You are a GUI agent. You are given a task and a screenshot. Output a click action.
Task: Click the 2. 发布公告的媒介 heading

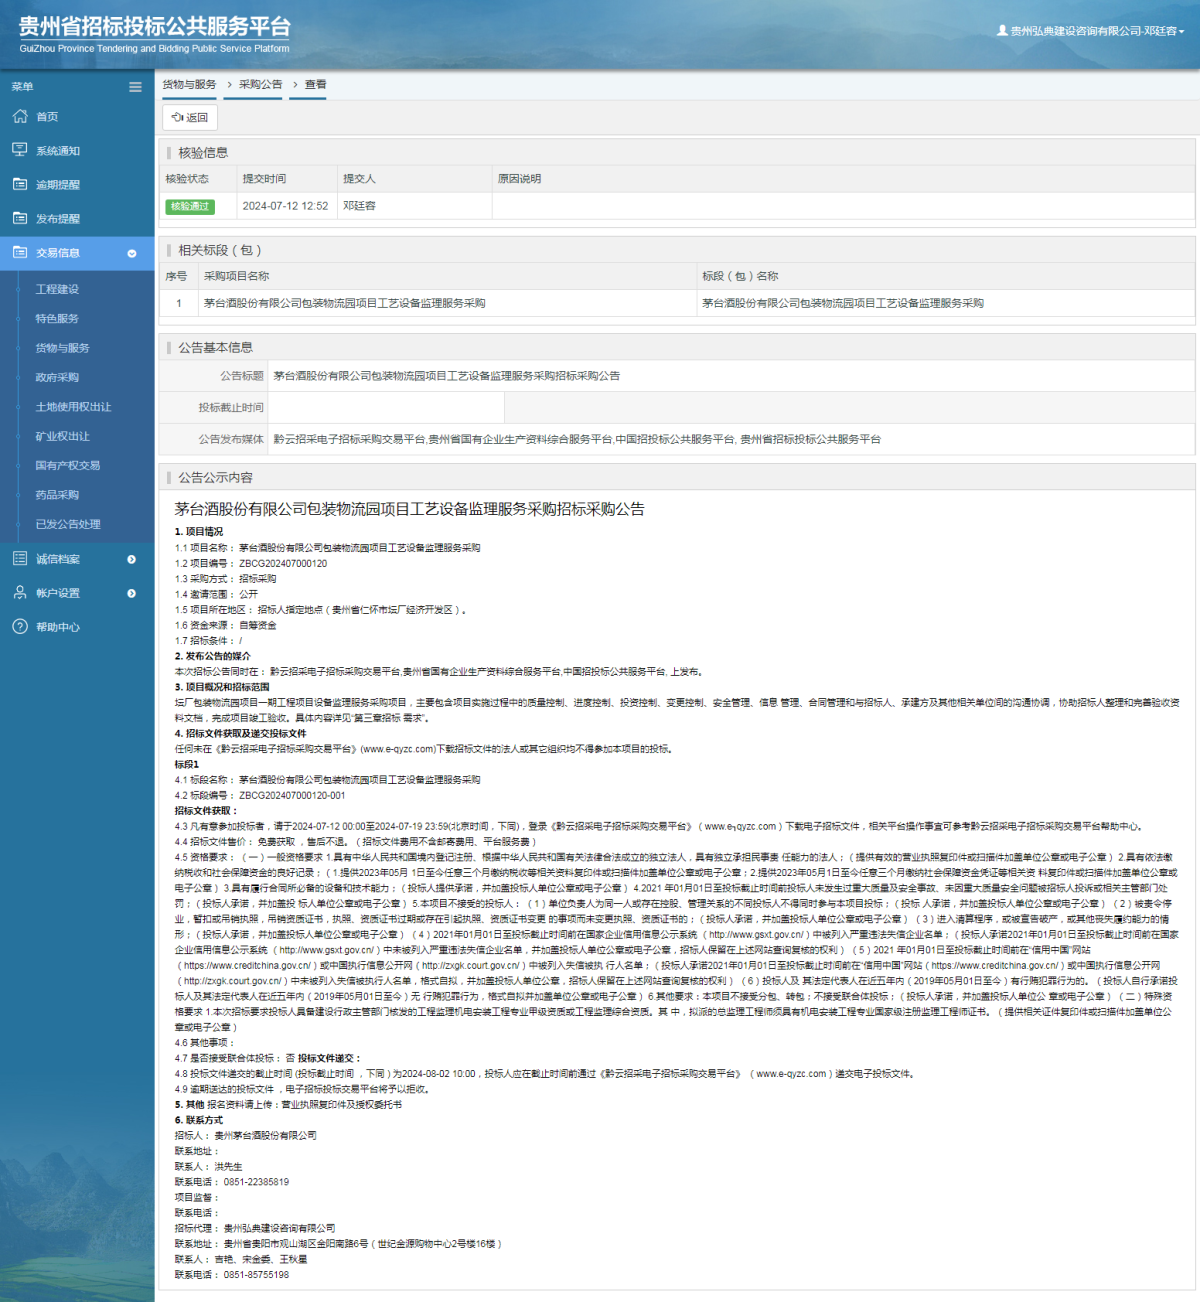coord(213,656)
